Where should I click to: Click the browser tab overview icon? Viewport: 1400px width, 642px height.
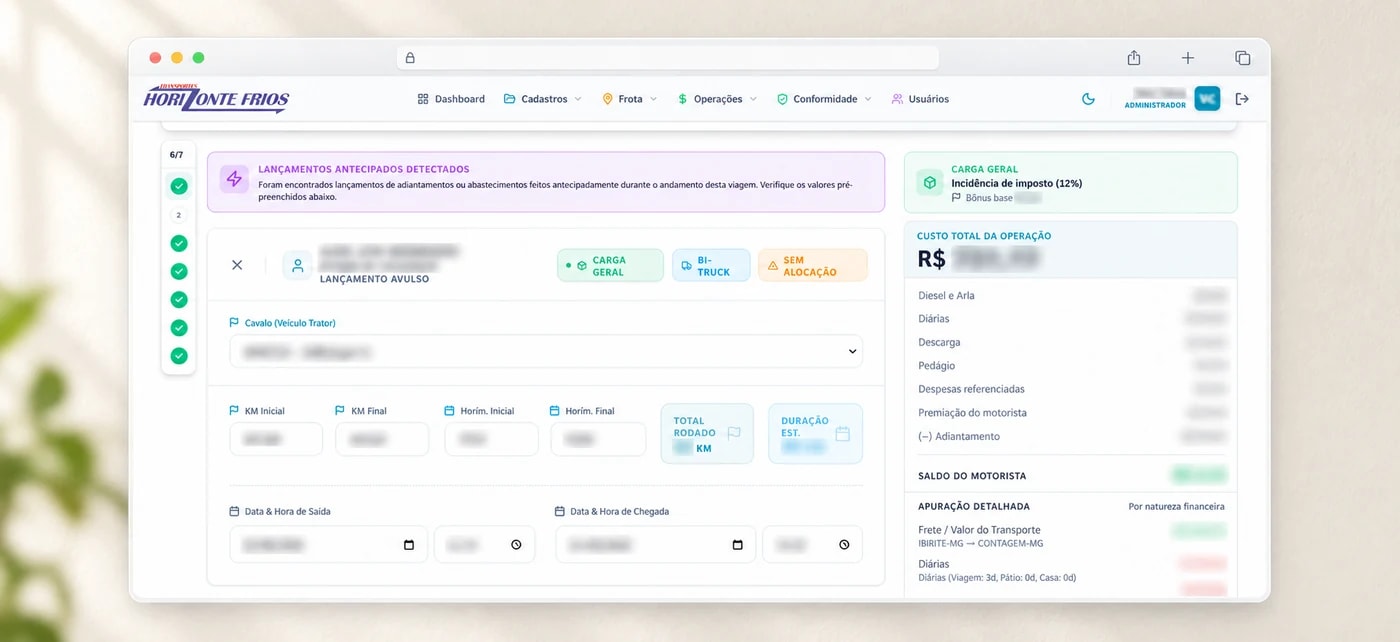(x=1242, y=58)
